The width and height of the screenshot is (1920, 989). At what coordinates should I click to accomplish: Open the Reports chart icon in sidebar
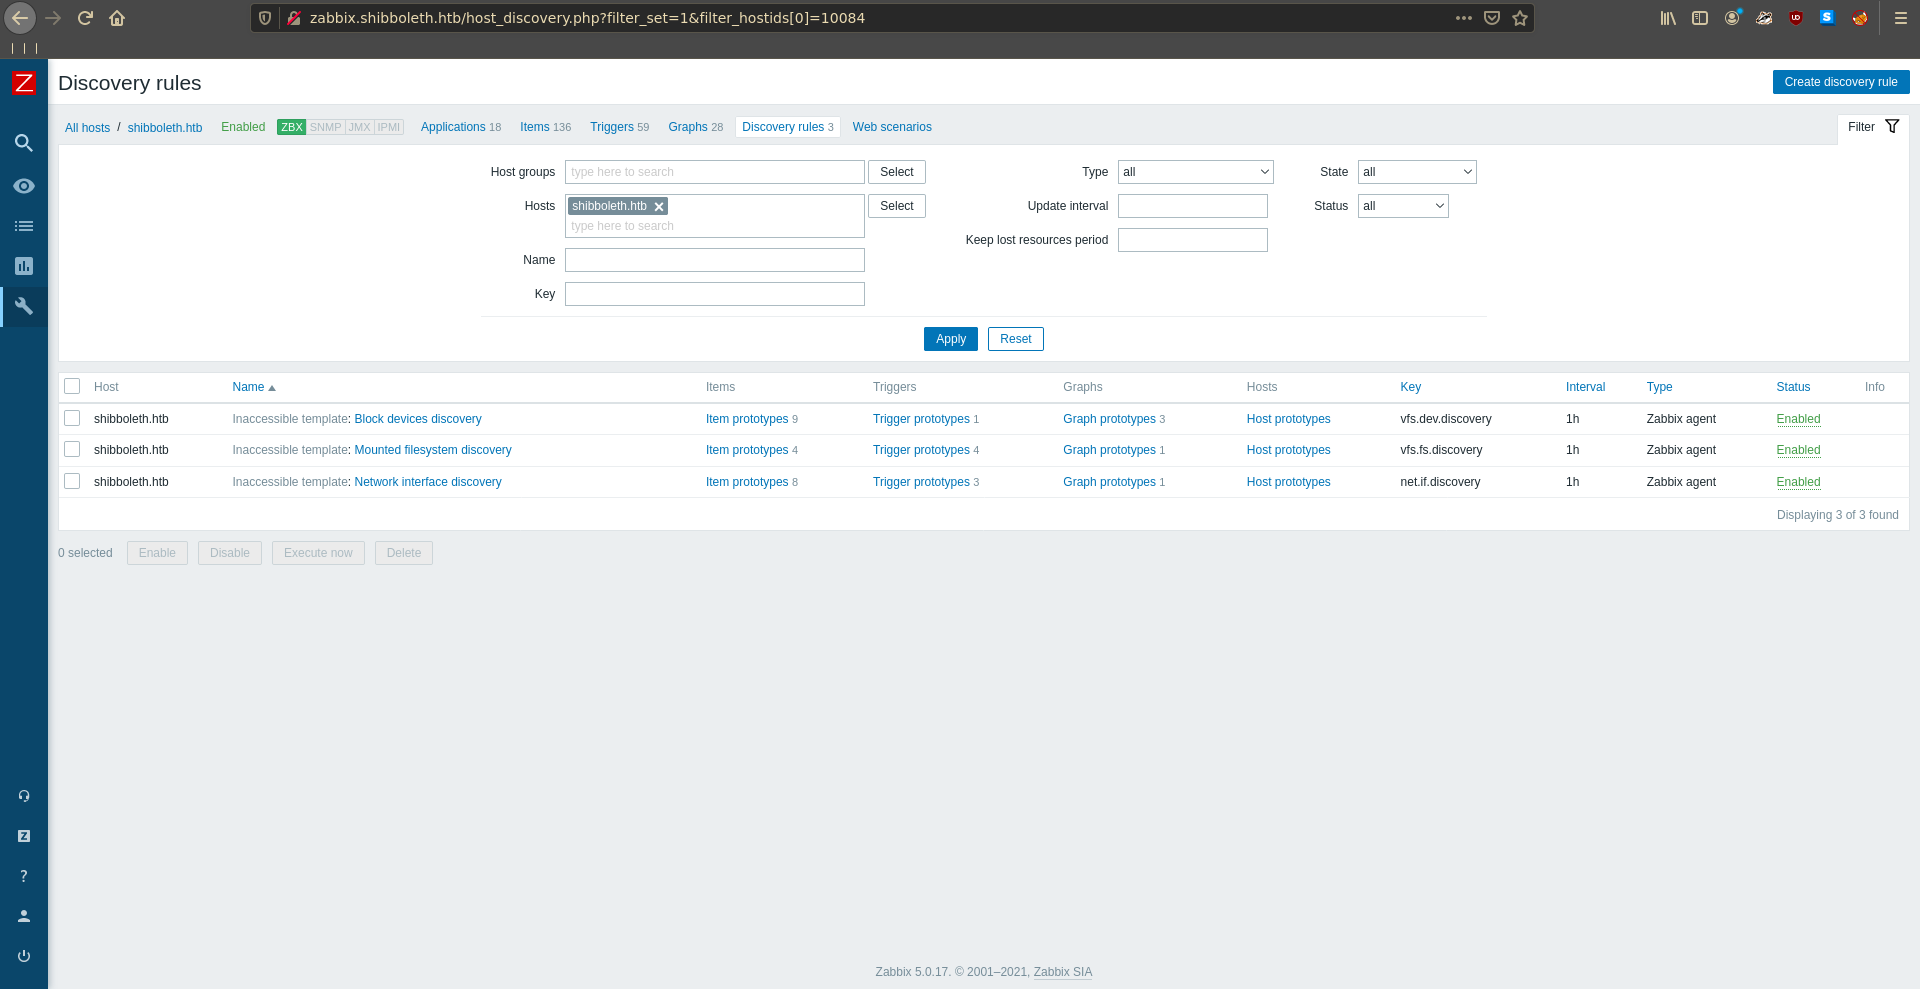pos(24,266)
